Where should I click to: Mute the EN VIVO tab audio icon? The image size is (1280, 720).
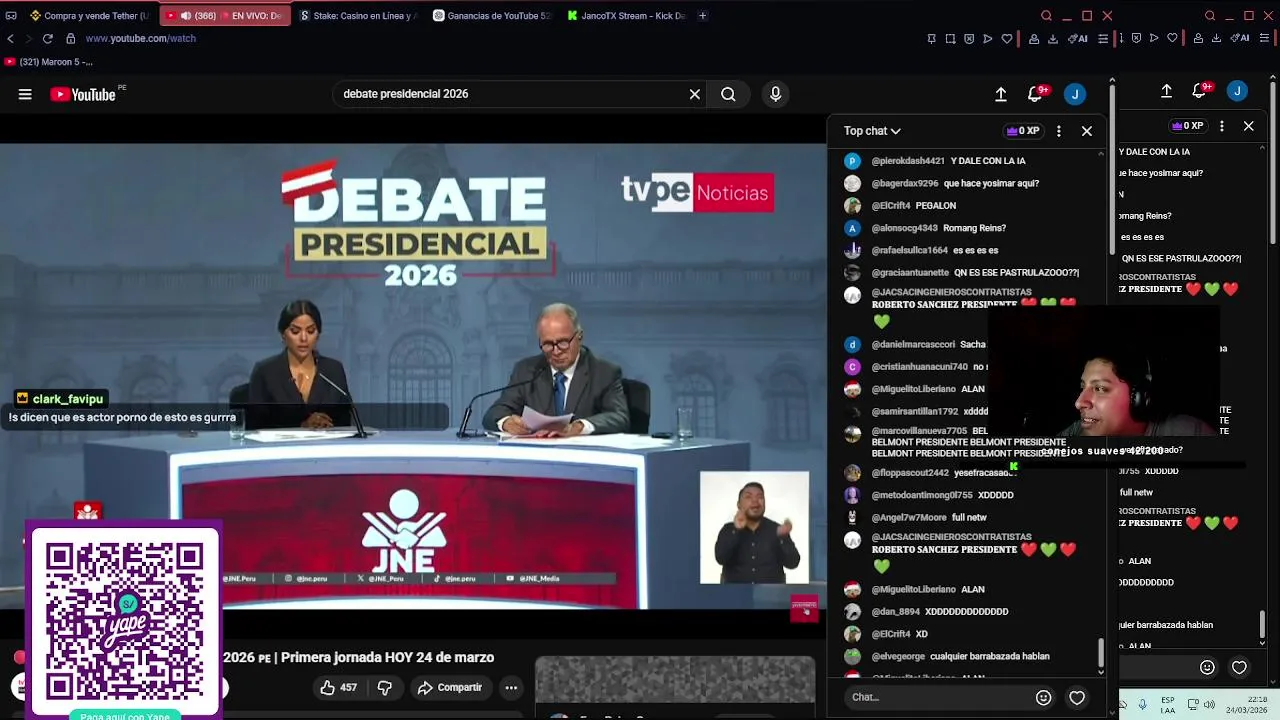click(x=186, y=15)
